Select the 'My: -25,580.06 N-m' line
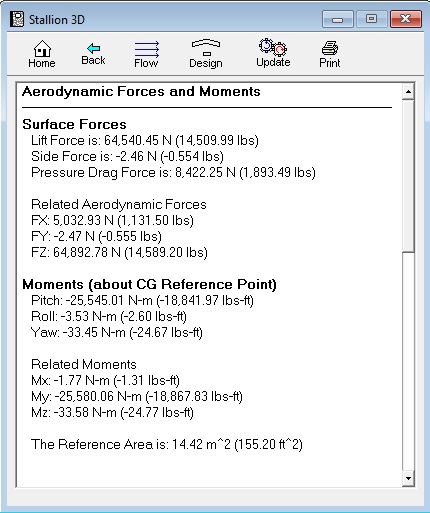Screen dimensions: 430x513 click(x=137, y=396)
